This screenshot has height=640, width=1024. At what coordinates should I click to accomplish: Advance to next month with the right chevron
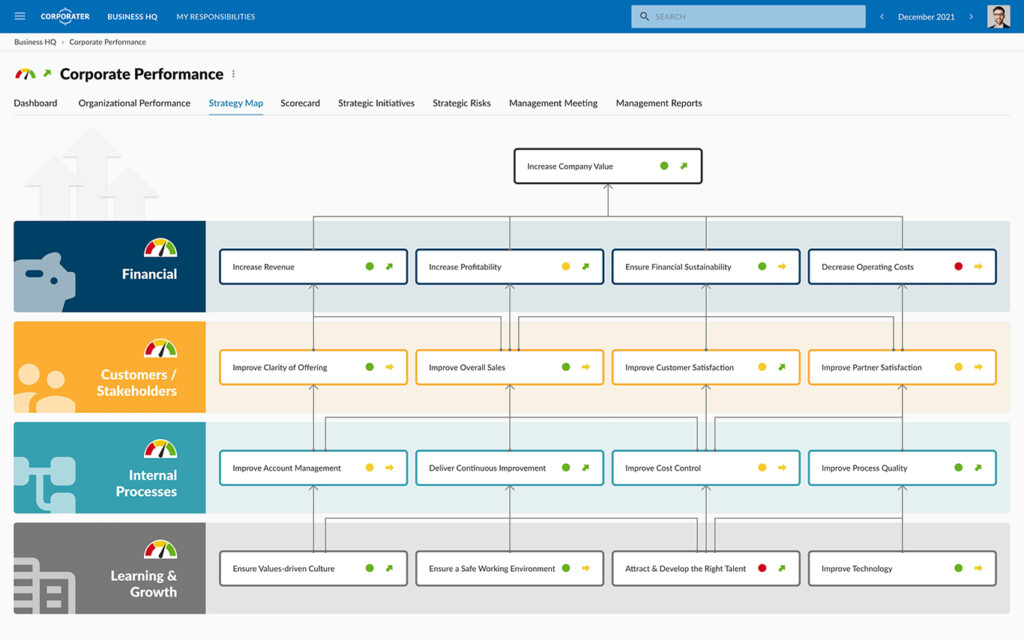tap(971, 16)
